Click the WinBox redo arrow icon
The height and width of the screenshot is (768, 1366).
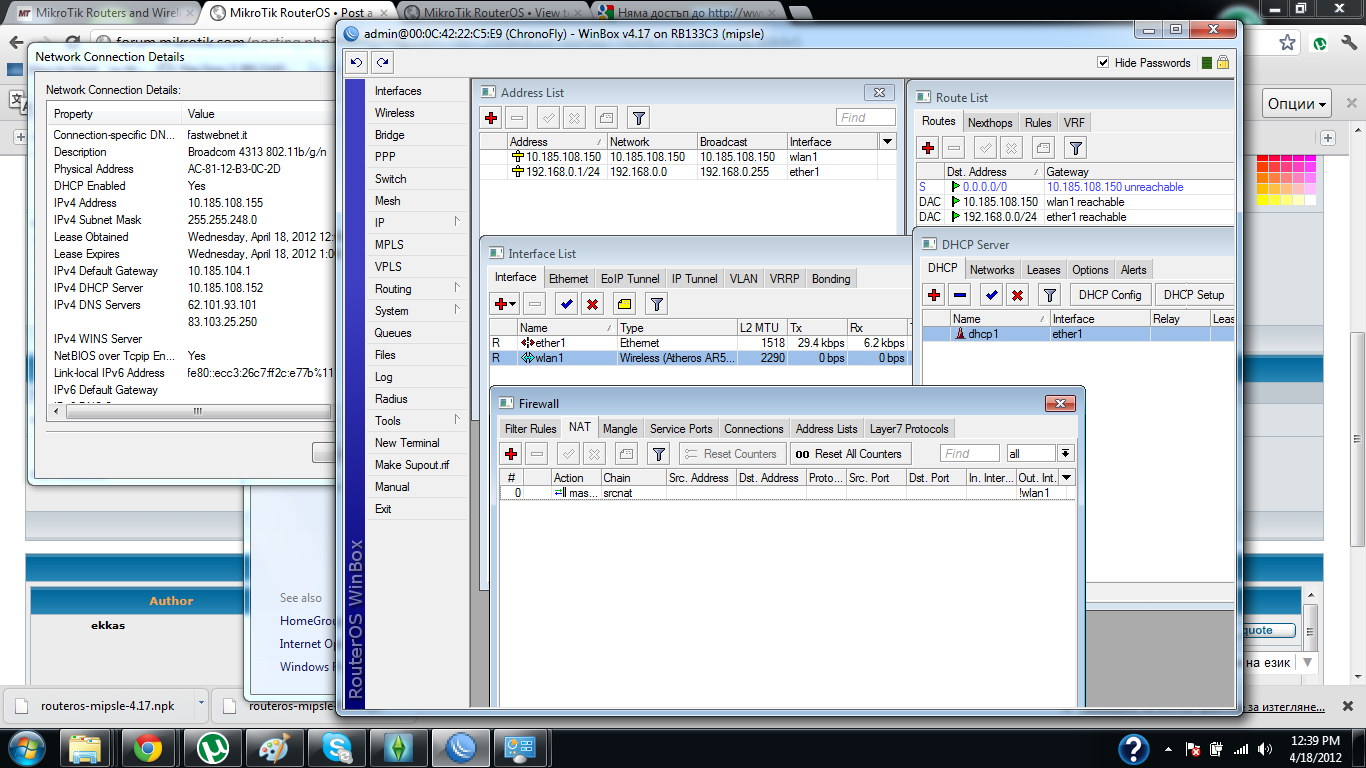coord(381,63)
